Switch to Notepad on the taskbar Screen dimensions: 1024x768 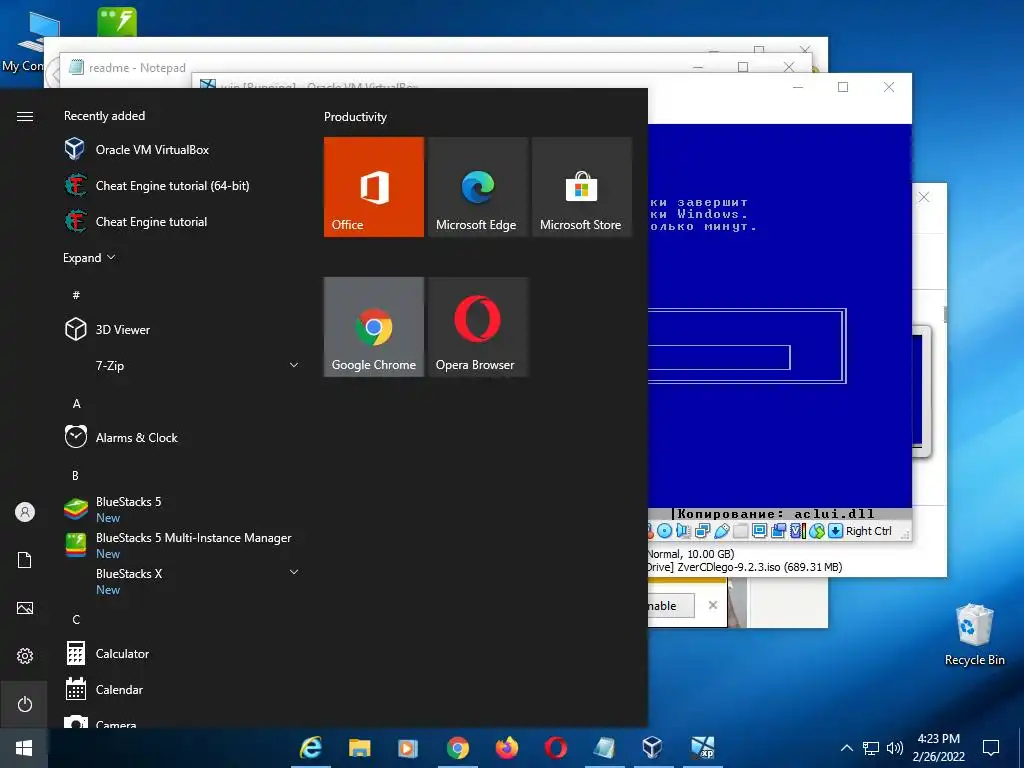[x=604, y=748]
